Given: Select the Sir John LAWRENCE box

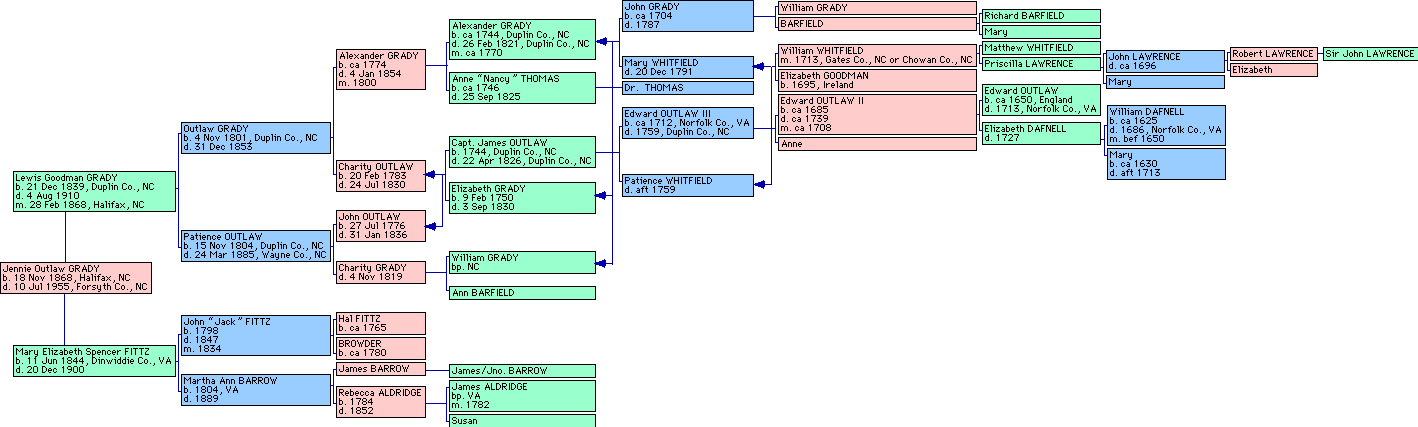Looking at the screenshot, I should pyautogui.click(x=1368, y=53).
